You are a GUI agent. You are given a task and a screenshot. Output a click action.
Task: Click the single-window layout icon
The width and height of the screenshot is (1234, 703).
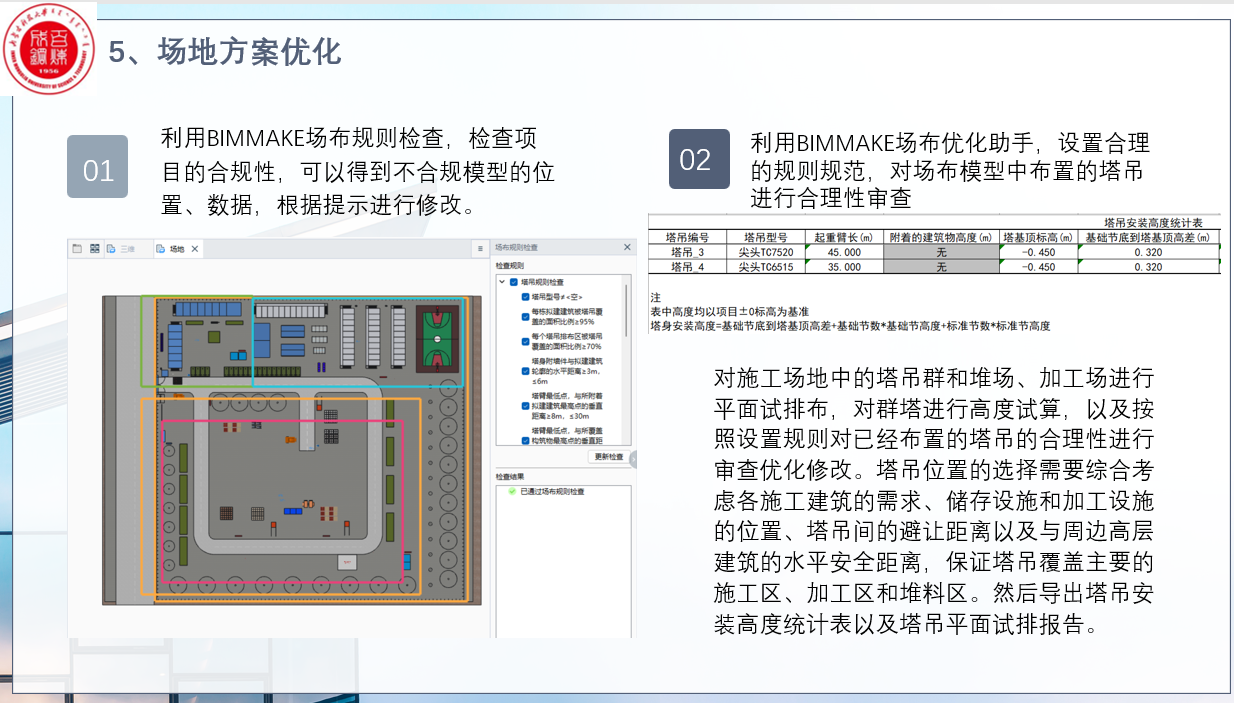76,249
